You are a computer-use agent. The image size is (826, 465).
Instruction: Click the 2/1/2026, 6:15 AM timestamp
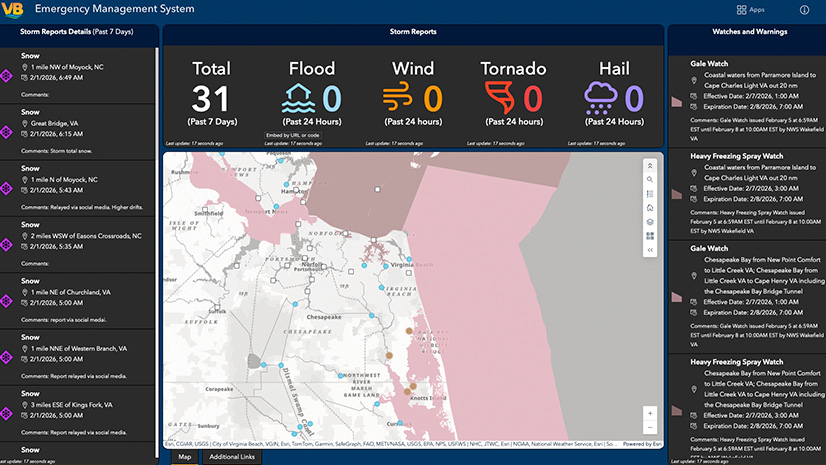[56, 134]
